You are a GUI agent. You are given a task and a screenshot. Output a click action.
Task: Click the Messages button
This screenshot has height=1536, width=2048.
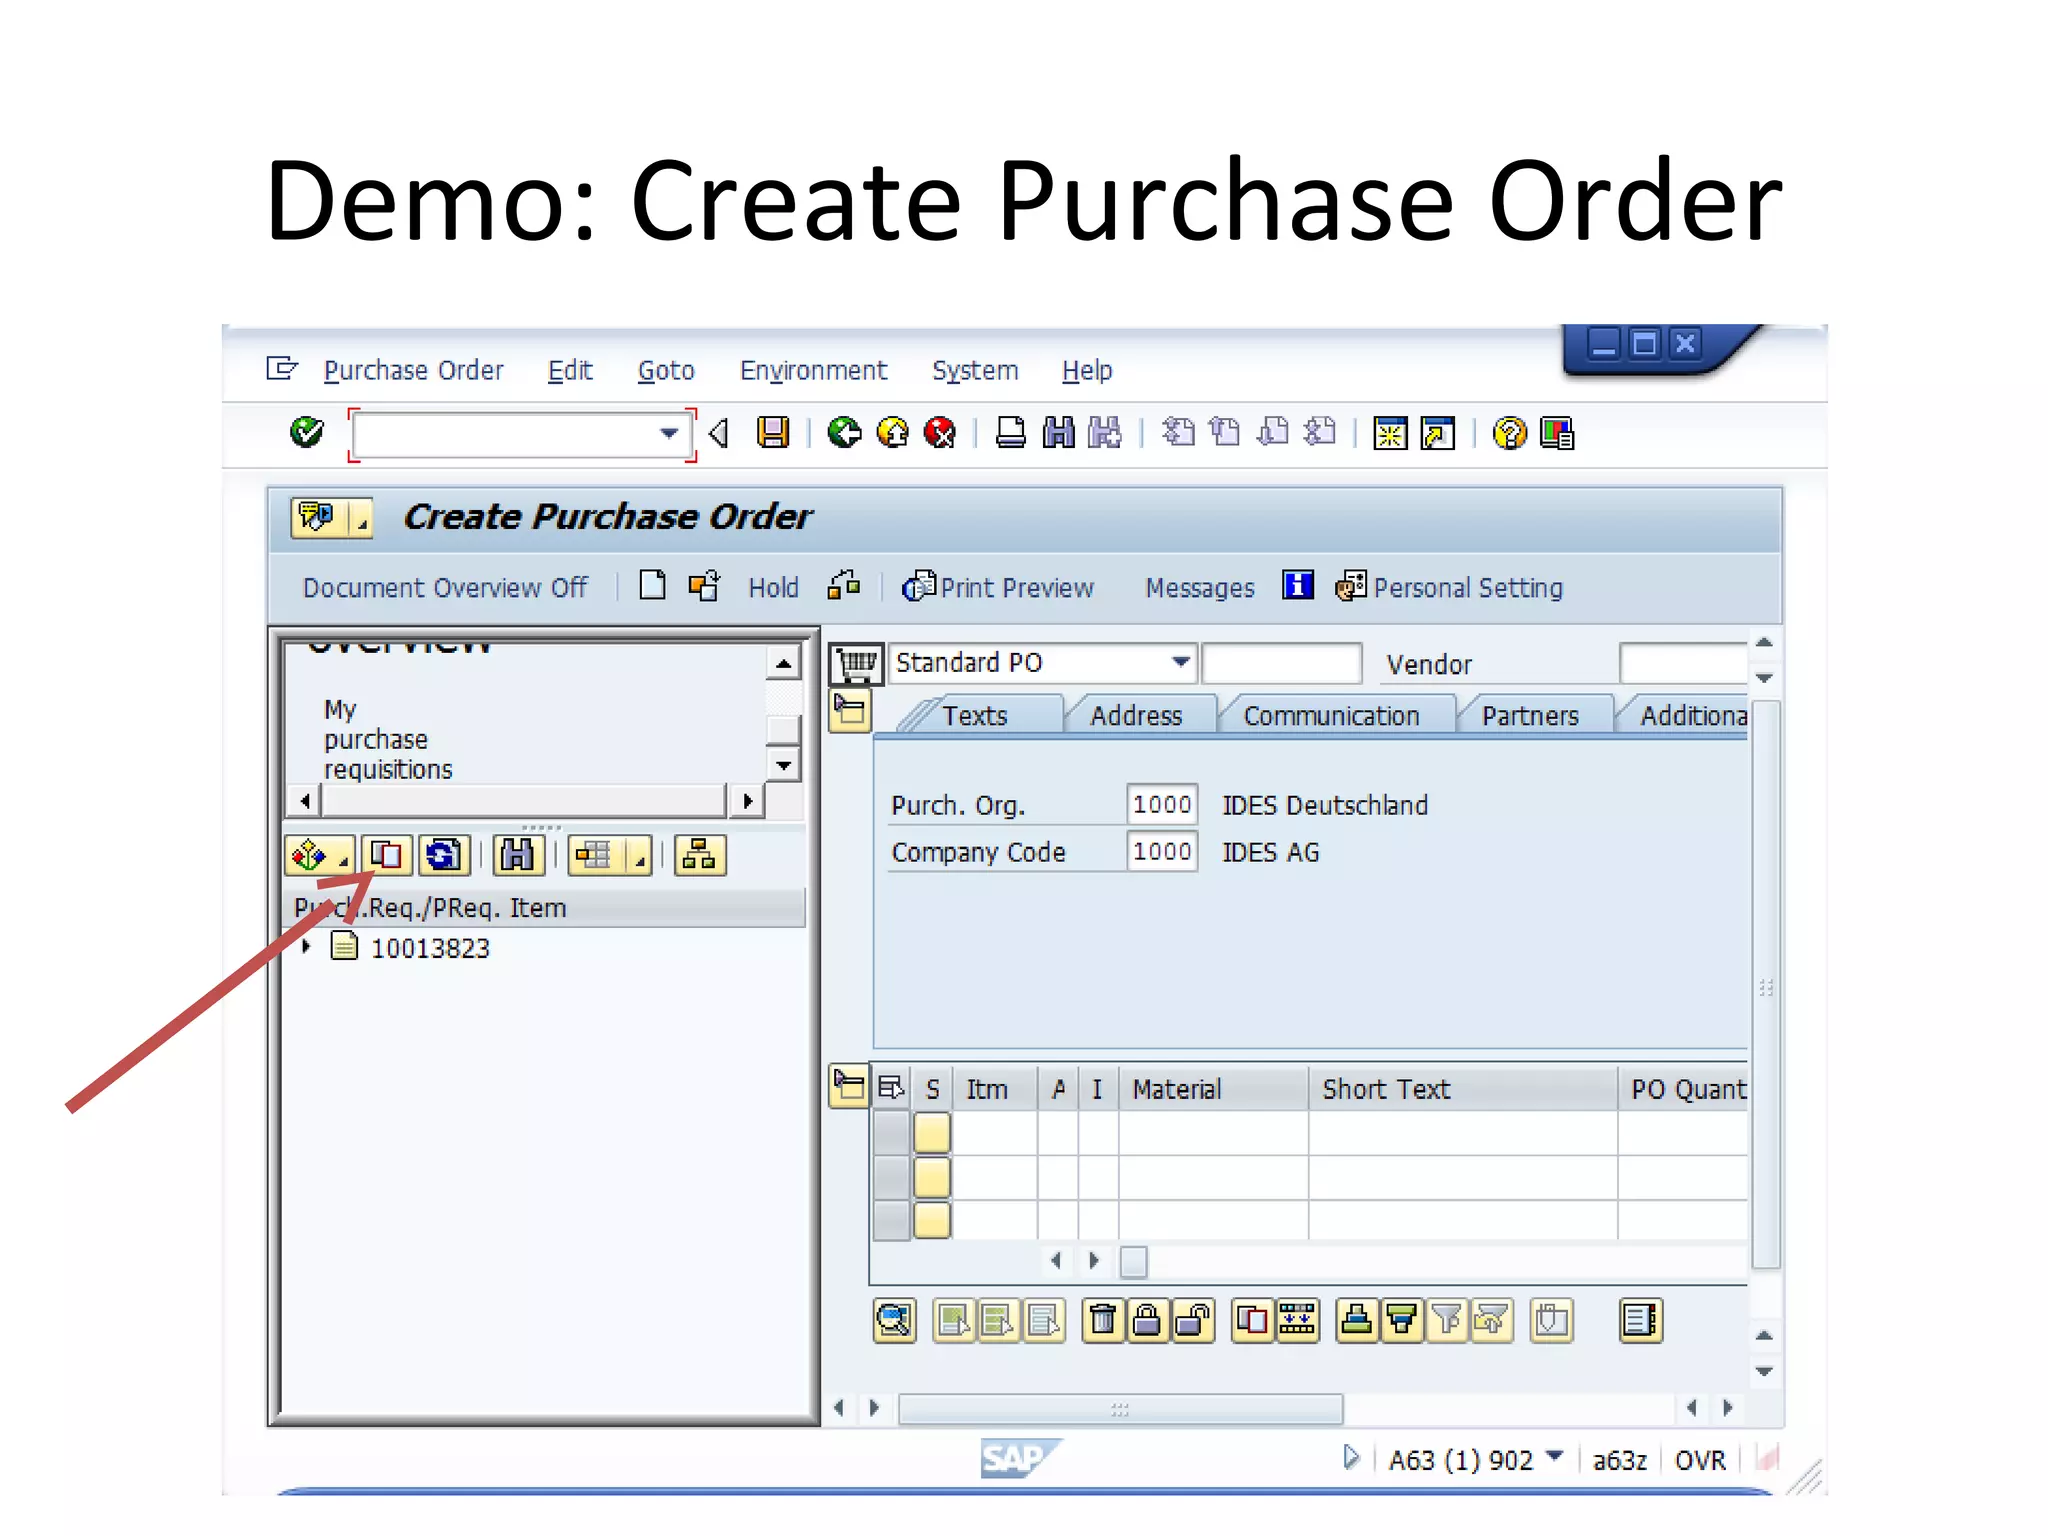click(1200, 587)
